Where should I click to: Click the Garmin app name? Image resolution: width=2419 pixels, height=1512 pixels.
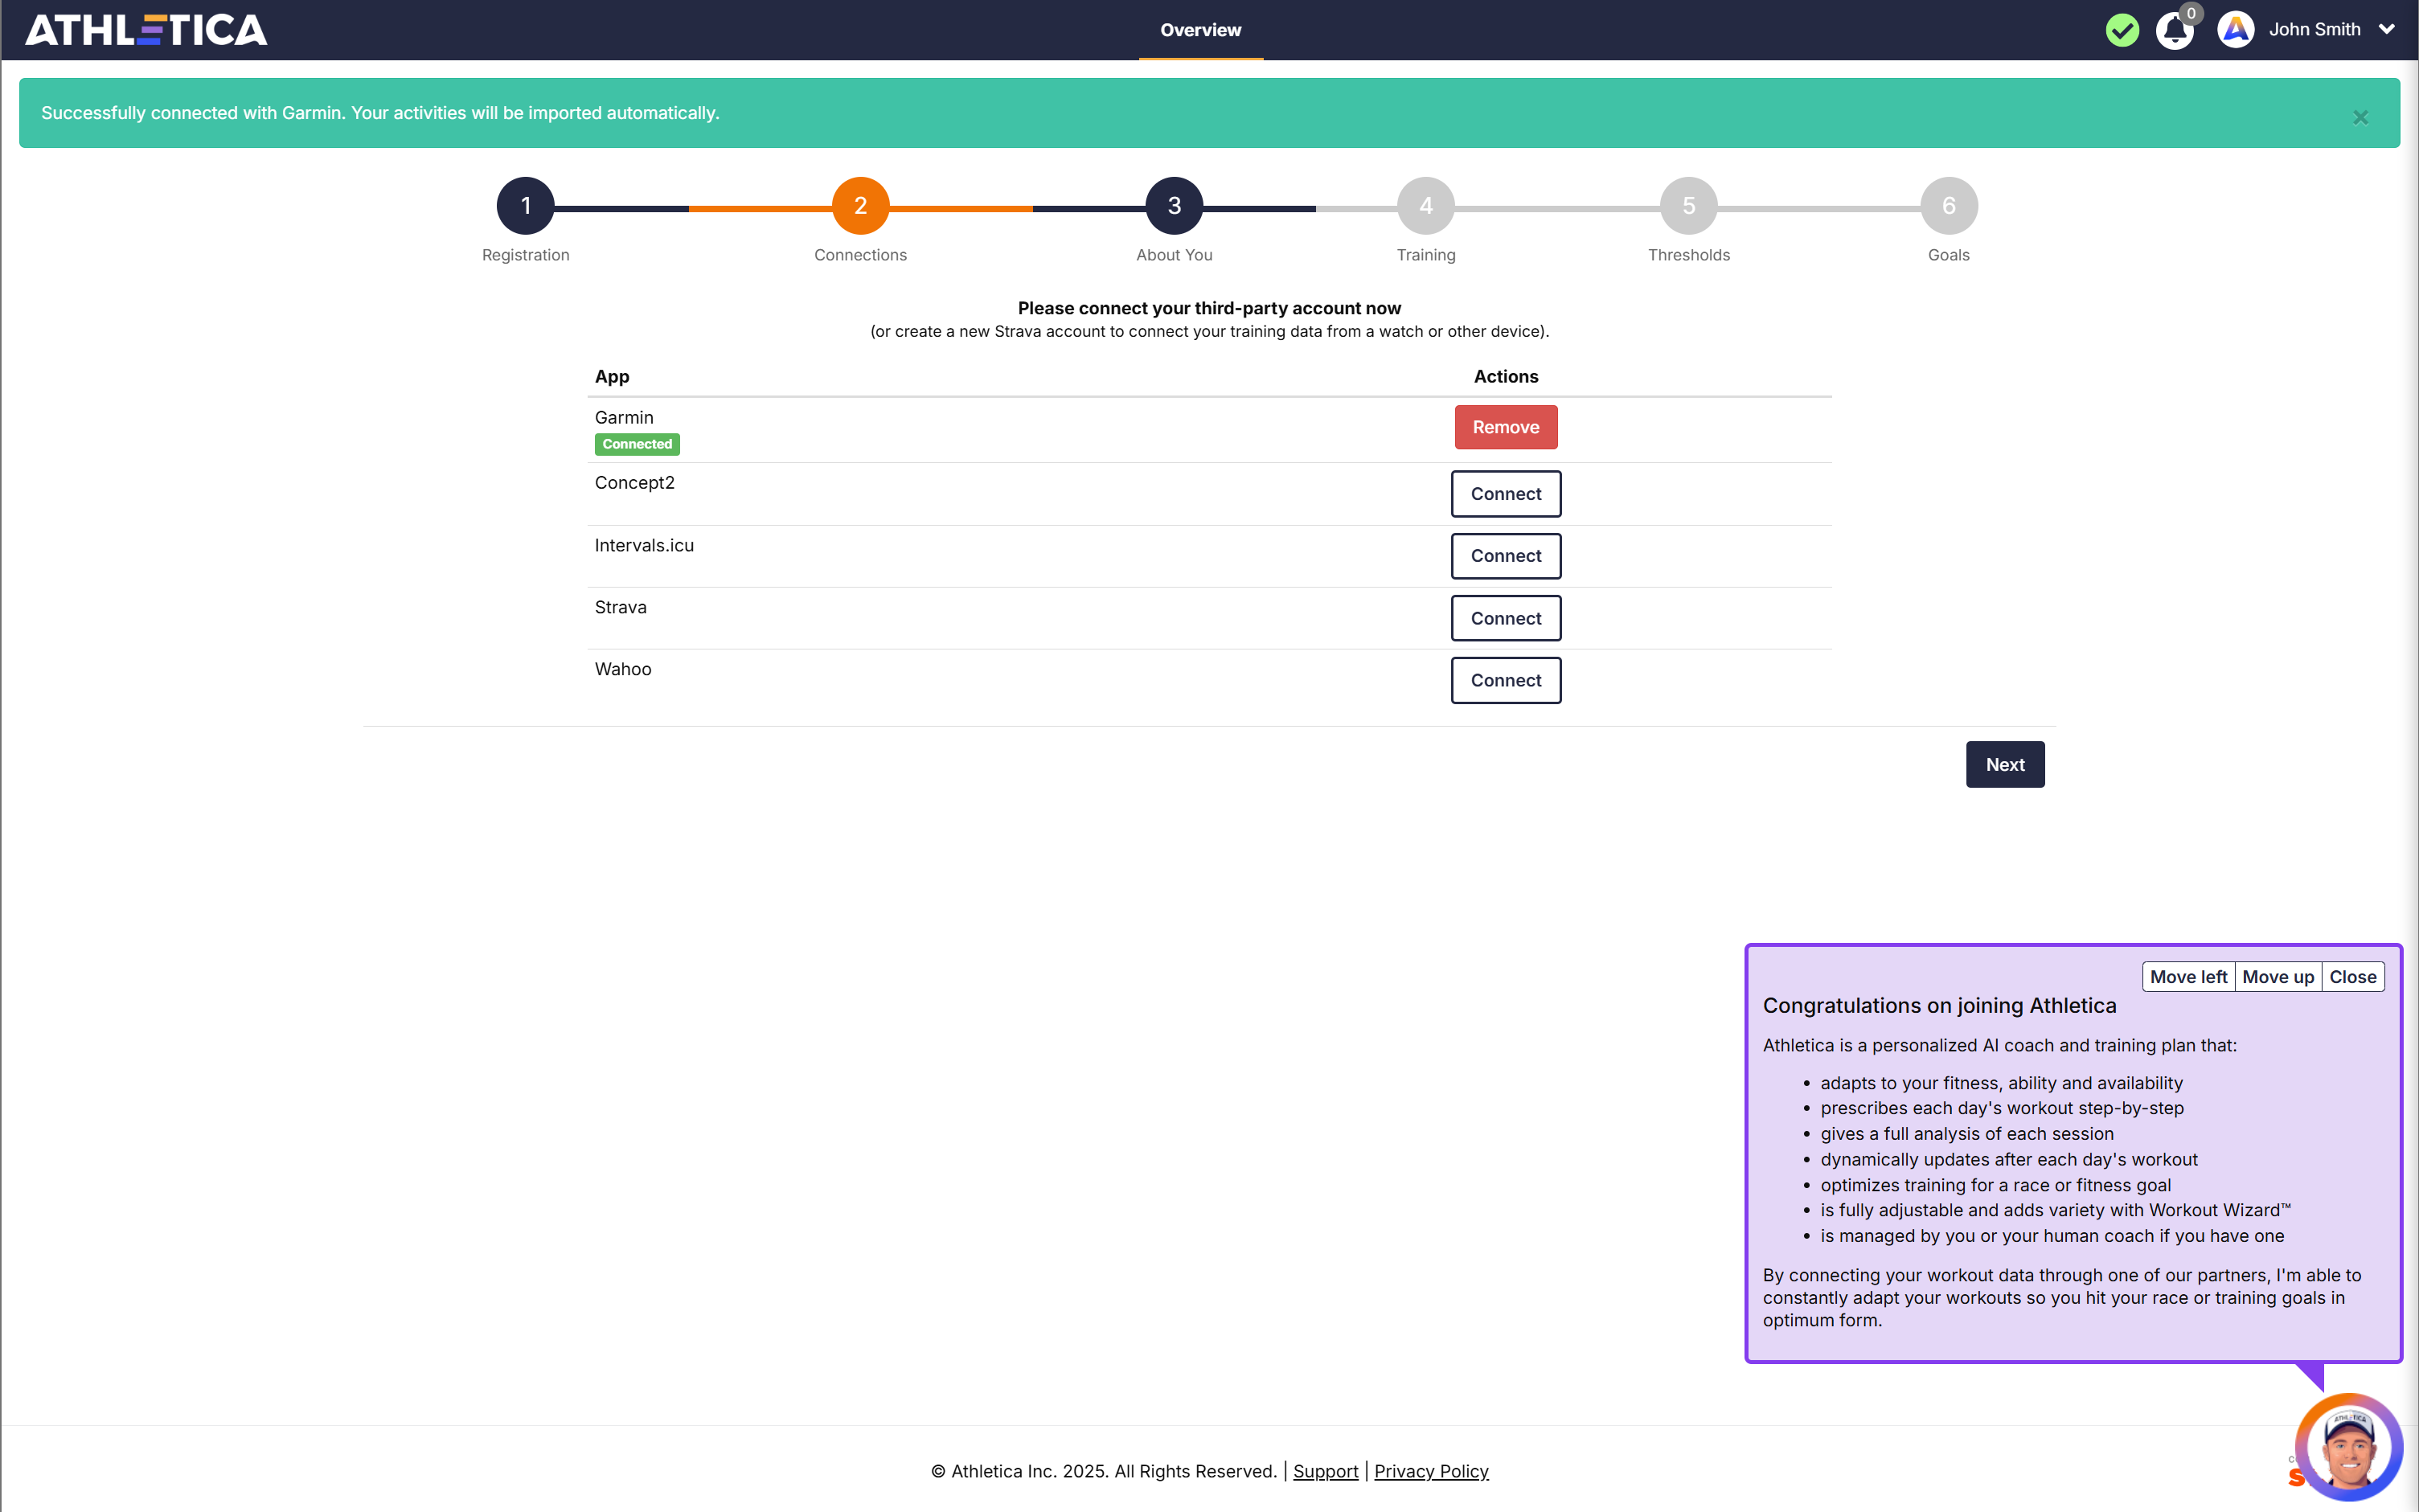624,417
